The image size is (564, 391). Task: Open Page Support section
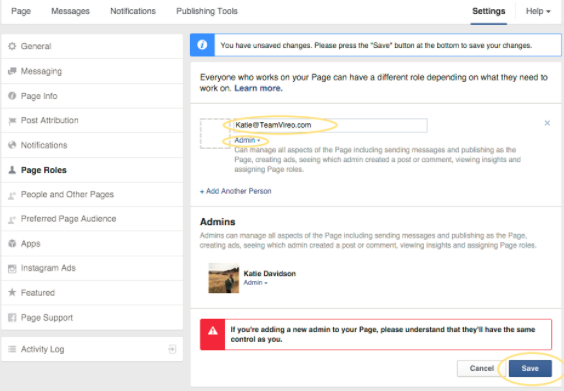click(x=92, y=318)
